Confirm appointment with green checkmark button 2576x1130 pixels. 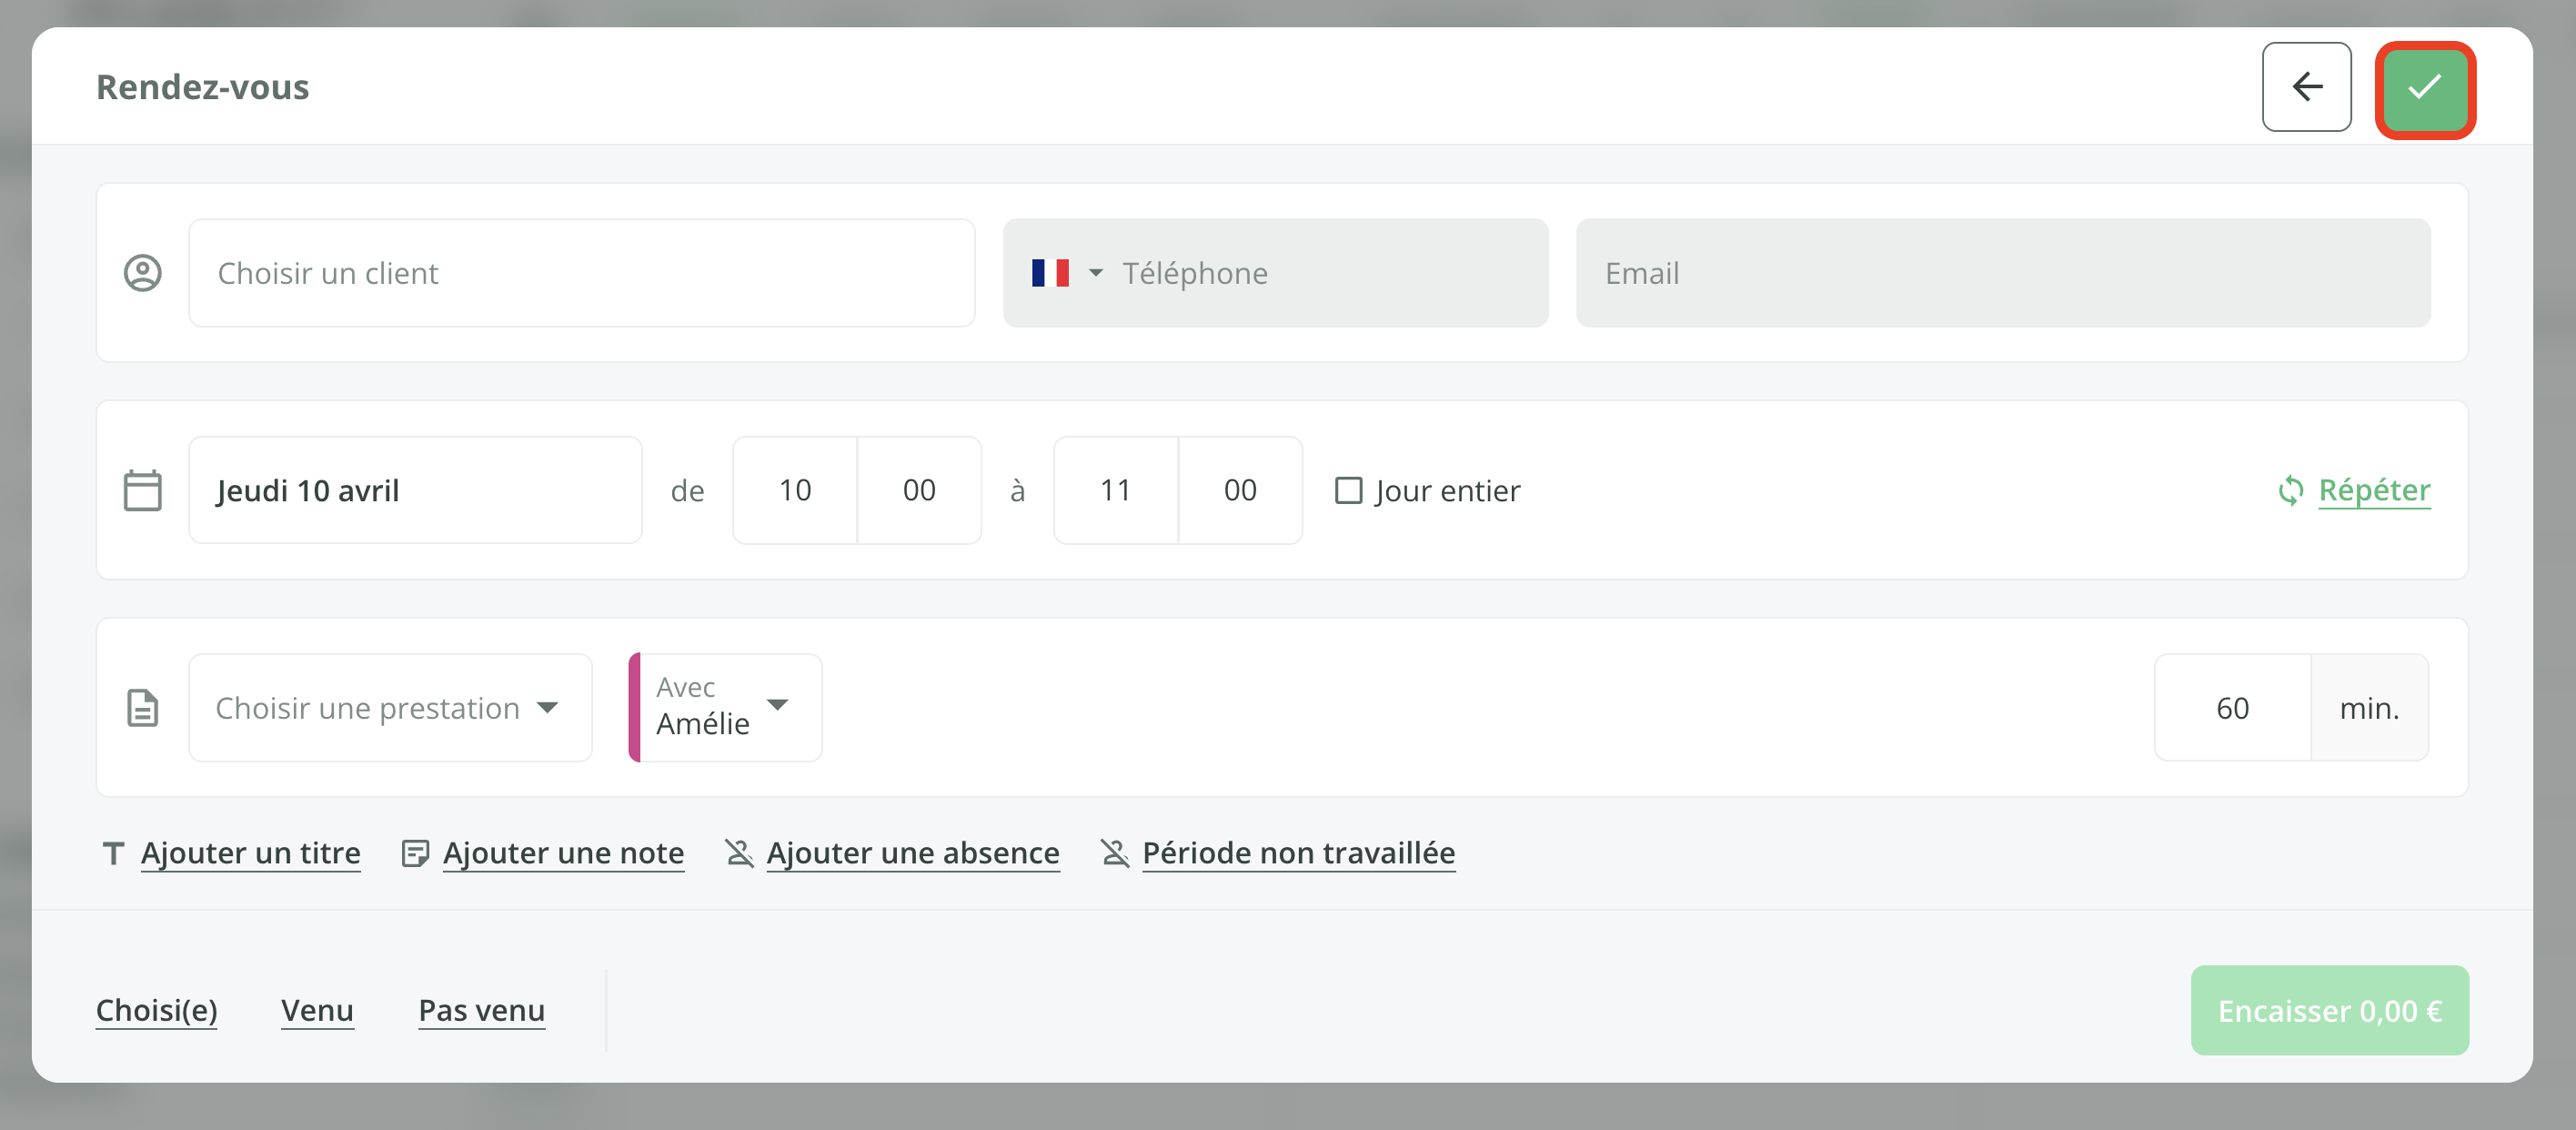click(2424, 88)
